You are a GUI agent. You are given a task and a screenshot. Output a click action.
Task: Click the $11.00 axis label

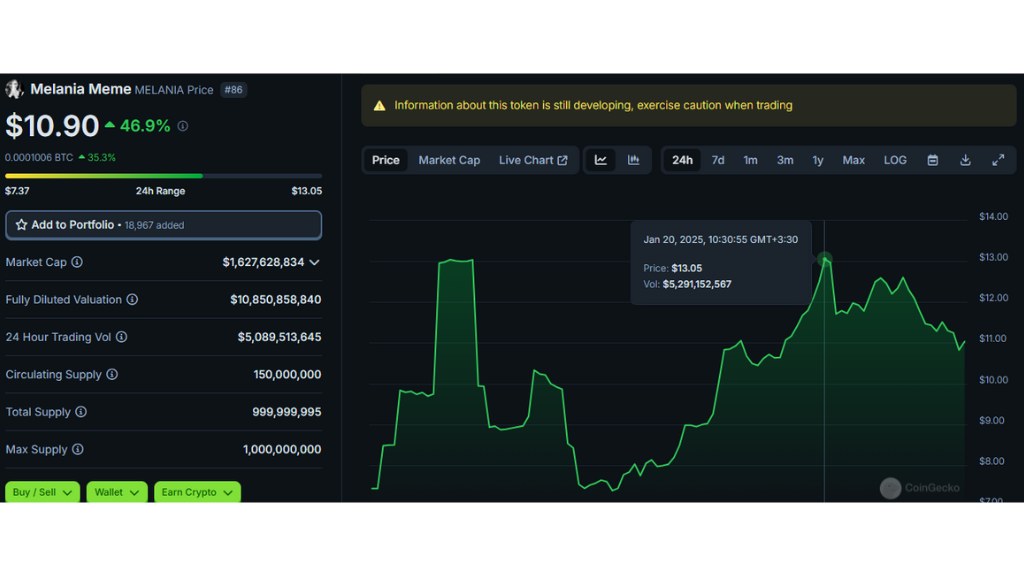click(993, 339)
